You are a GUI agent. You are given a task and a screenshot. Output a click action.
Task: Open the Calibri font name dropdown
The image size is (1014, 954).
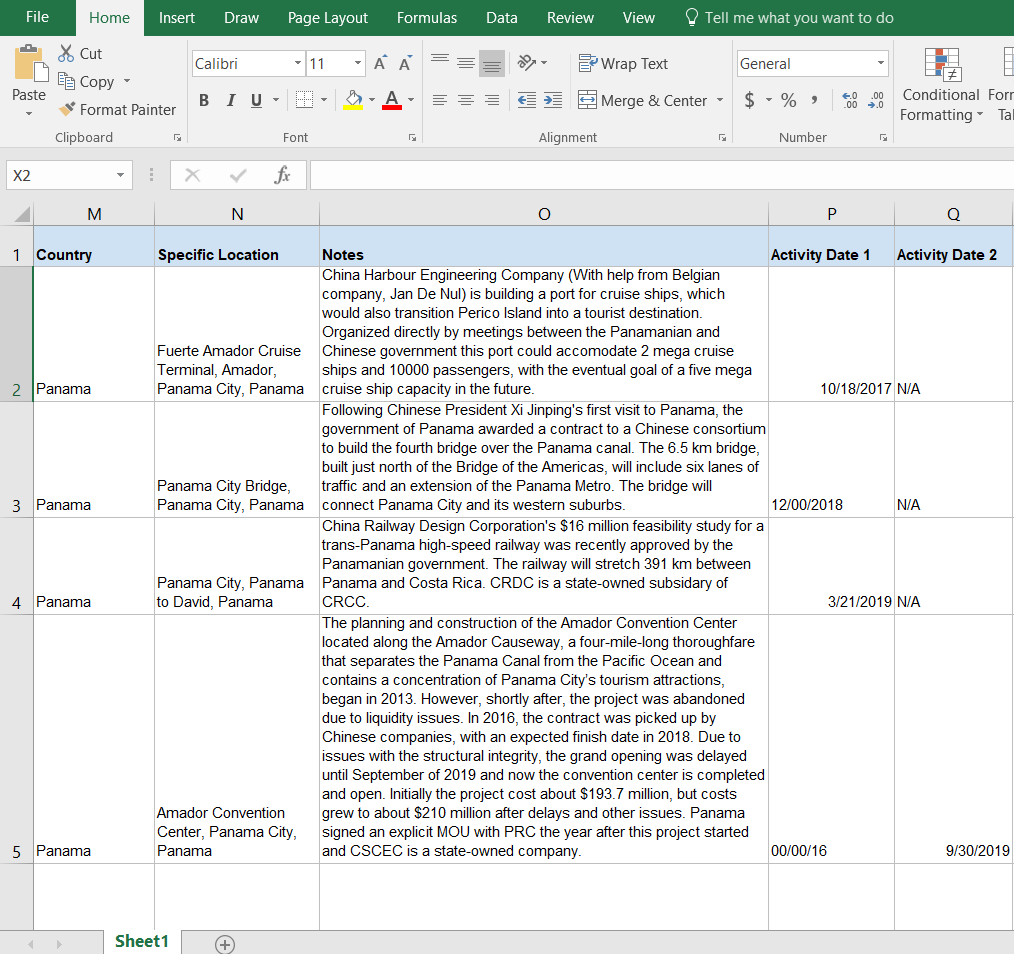pyautogui.click(x=297, y=63)
